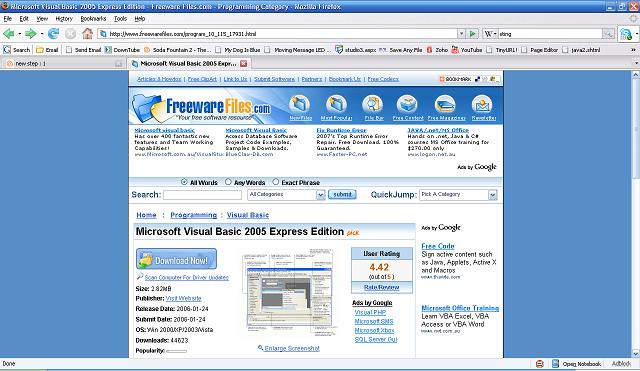Open the Zoho bookmark
This screenshot has width=640, height=371.
437,50
